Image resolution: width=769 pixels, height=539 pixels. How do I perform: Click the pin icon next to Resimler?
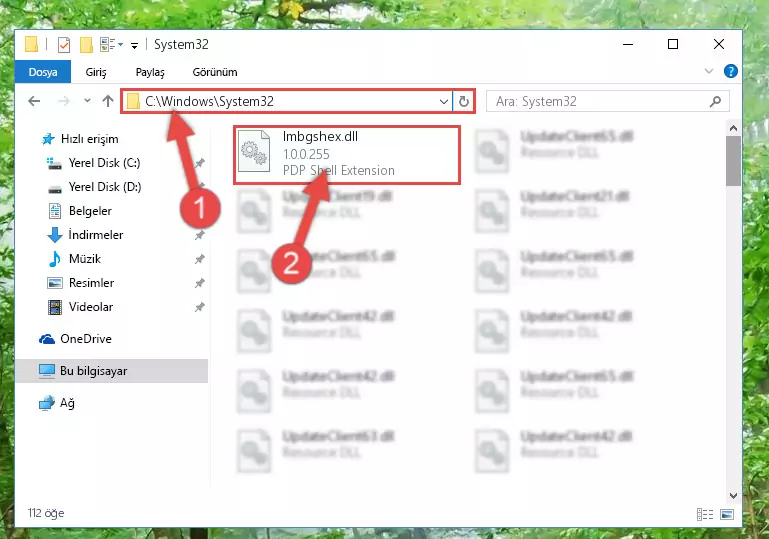coord(199,283)
